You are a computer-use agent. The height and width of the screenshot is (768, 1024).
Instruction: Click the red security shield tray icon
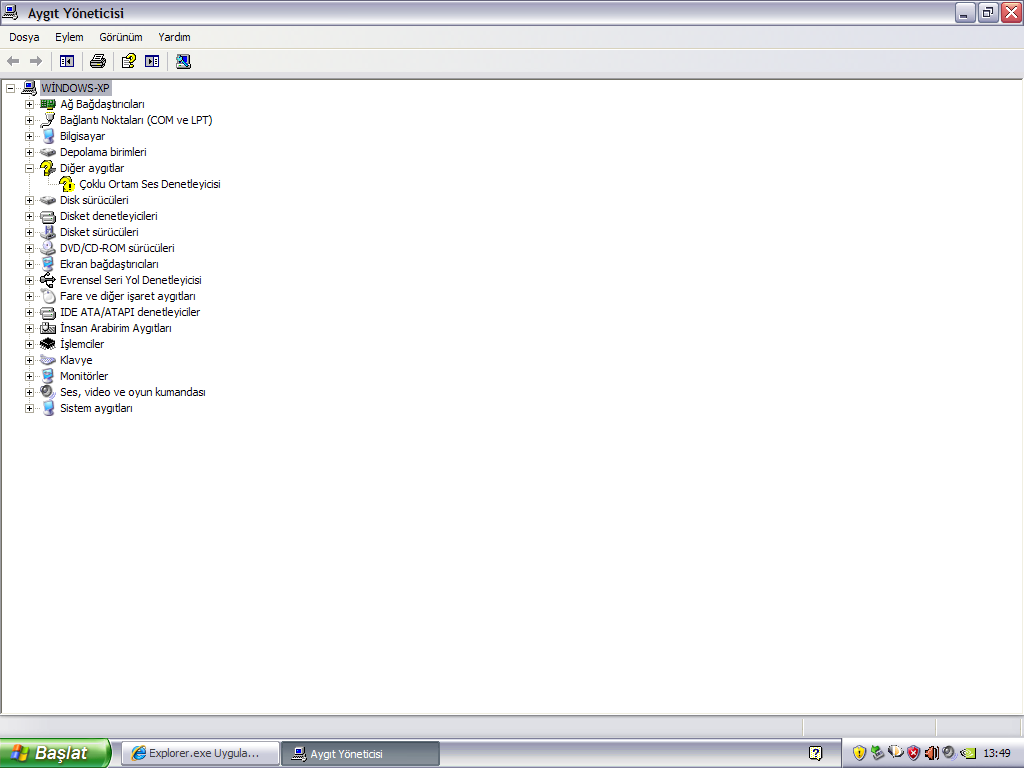[913, 753]
